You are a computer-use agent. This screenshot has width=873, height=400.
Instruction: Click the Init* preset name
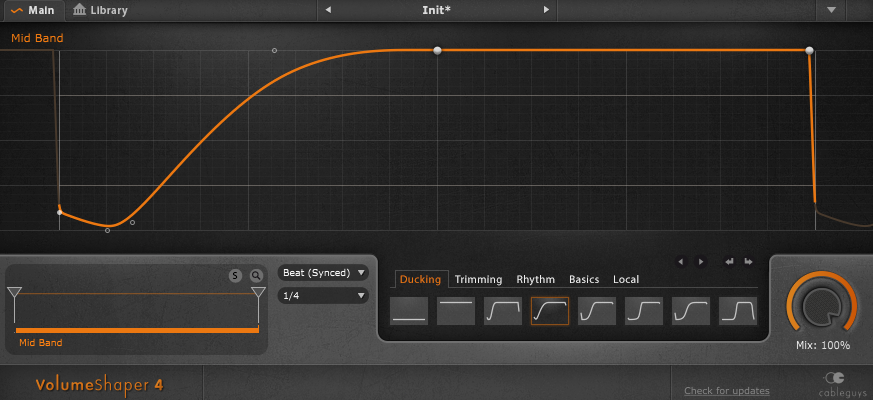(436, 10)
